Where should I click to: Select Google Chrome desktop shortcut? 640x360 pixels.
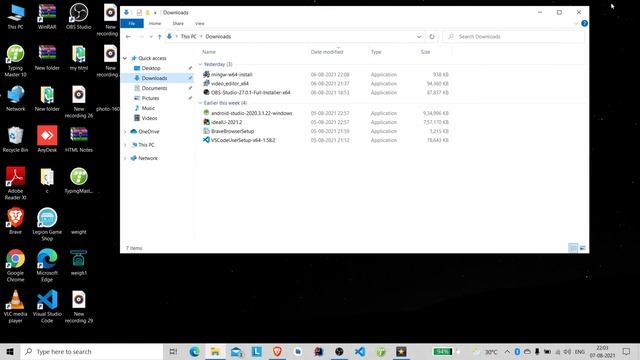(x=16, y=266)
